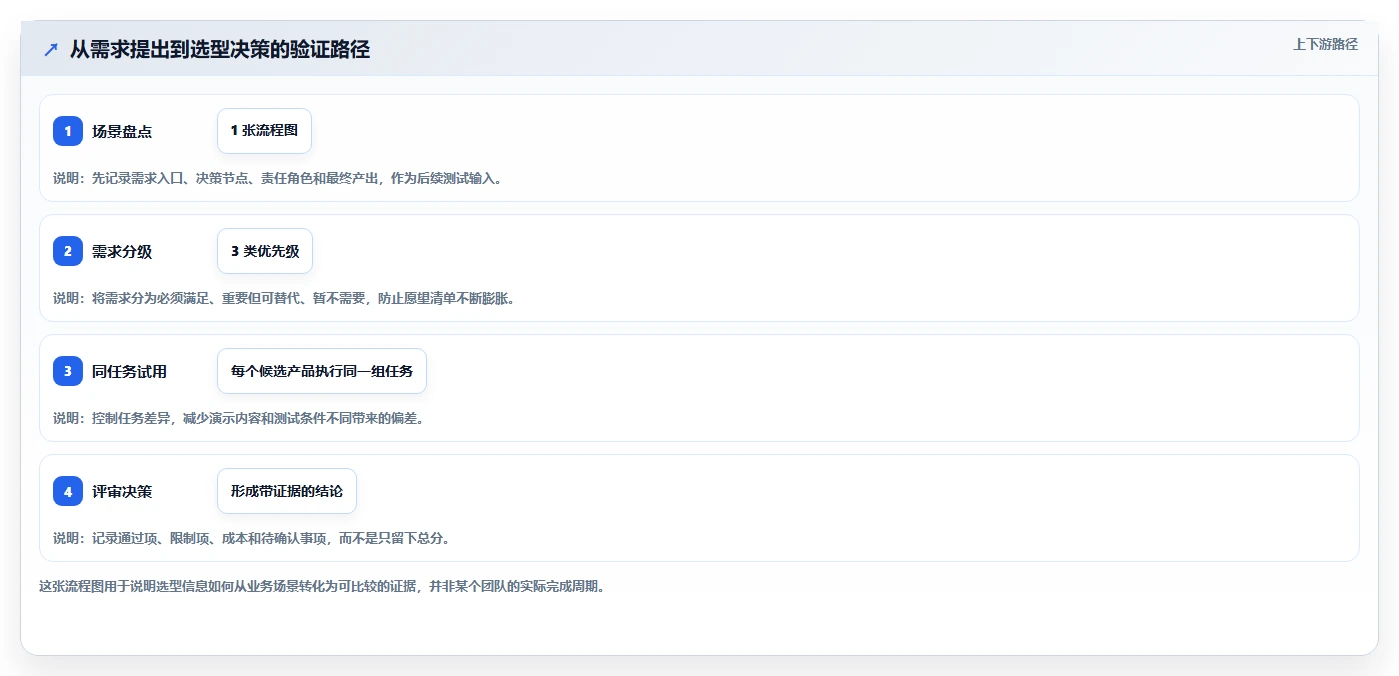Click the step 2 number badge
1399x676 pixels.
click(68, 251)
